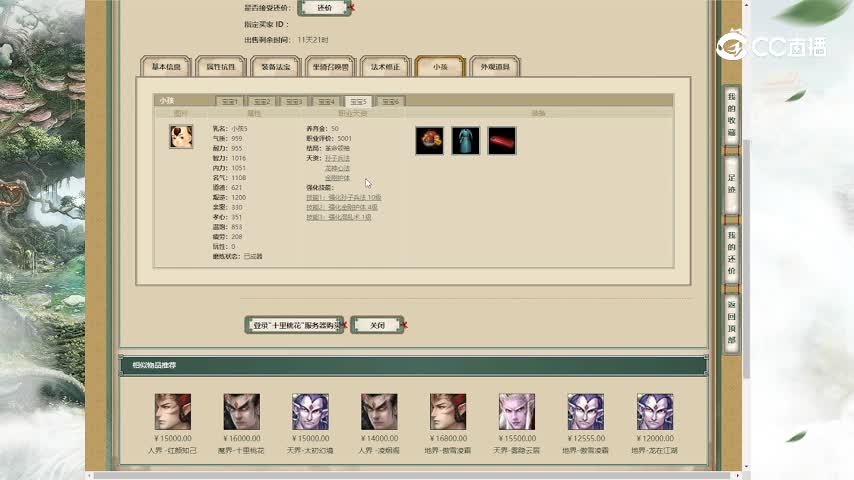Select child sub-tab 宝宝2

(x=262, y=101)
